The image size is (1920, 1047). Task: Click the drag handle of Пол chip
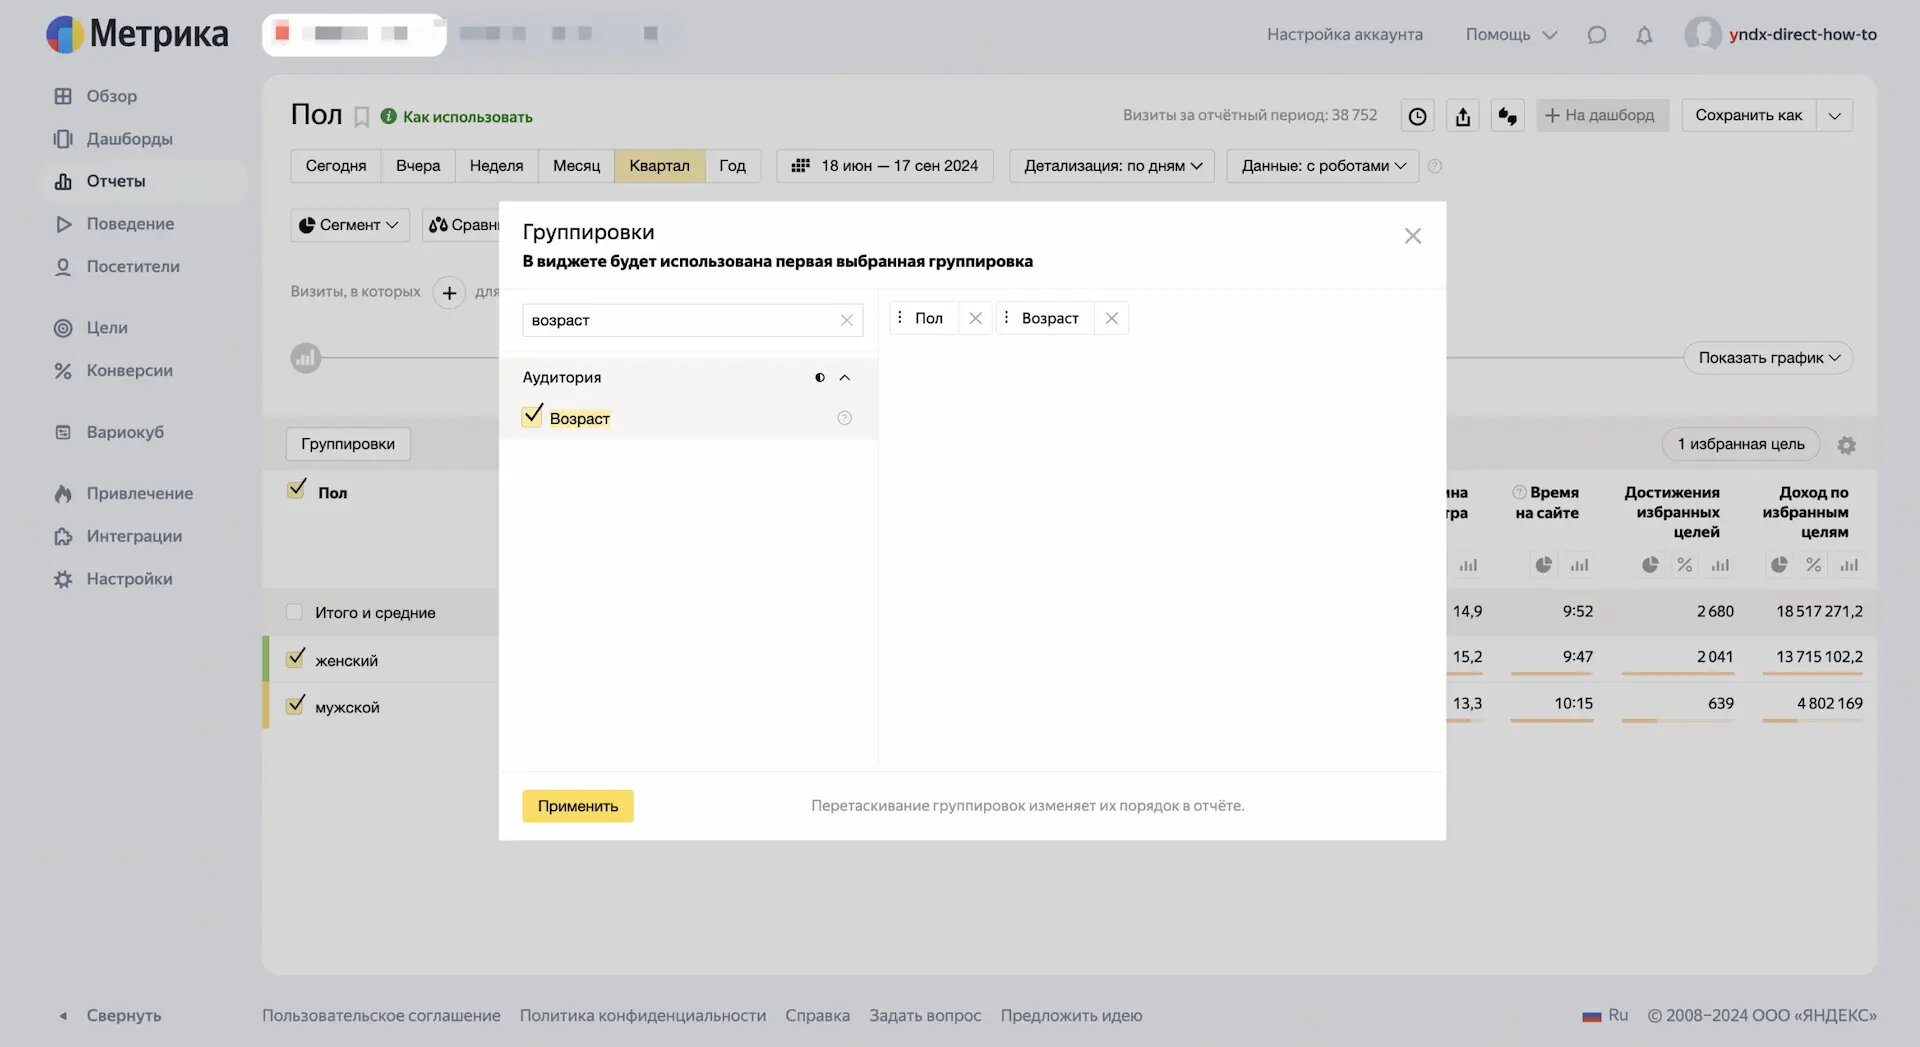899,318
